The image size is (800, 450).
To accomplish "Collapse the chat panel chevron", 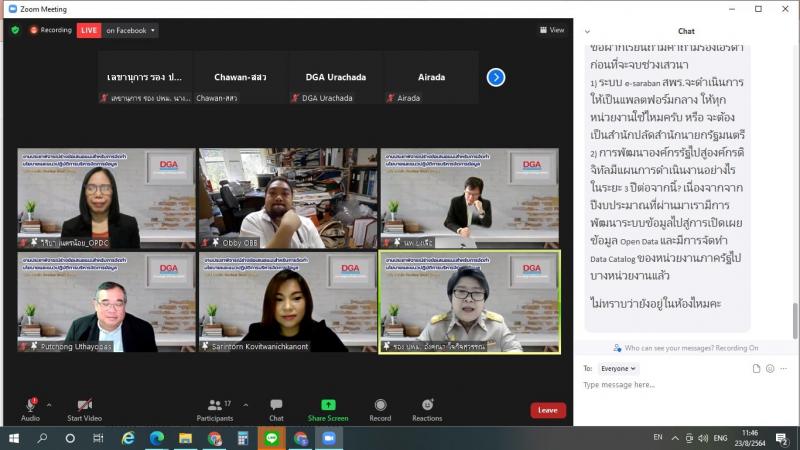I will [x=587, y=32].
